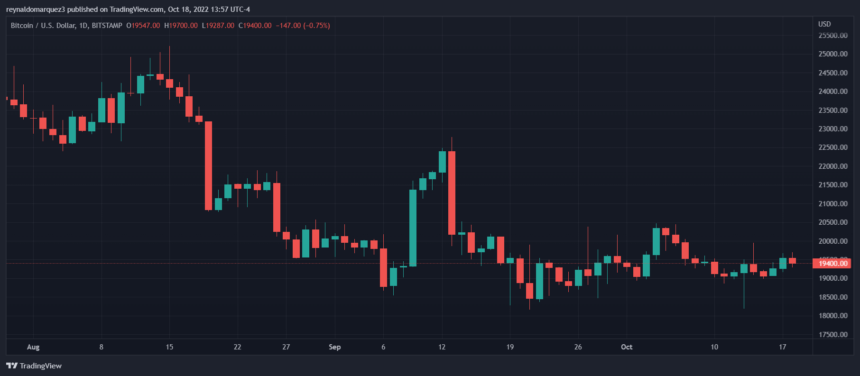This screenshot has width=860, height=376.
Task: Click the large red candle at Sep 13
Action: click(451, 192)
